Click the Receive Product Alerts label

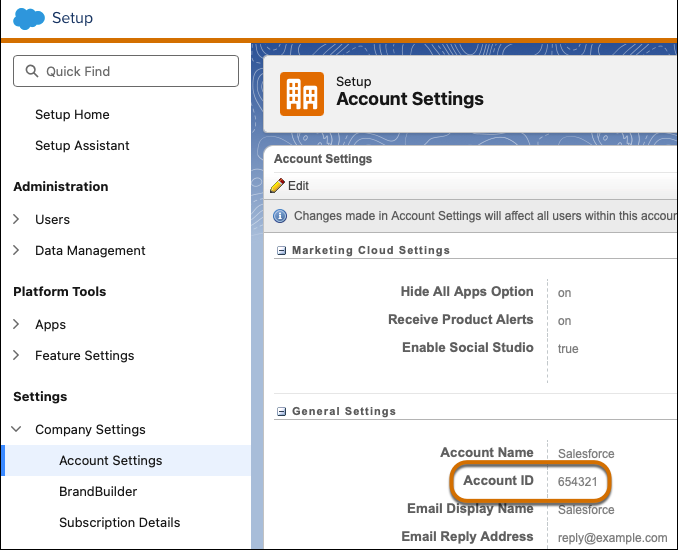pyautogui.click(x=461, y=320)
